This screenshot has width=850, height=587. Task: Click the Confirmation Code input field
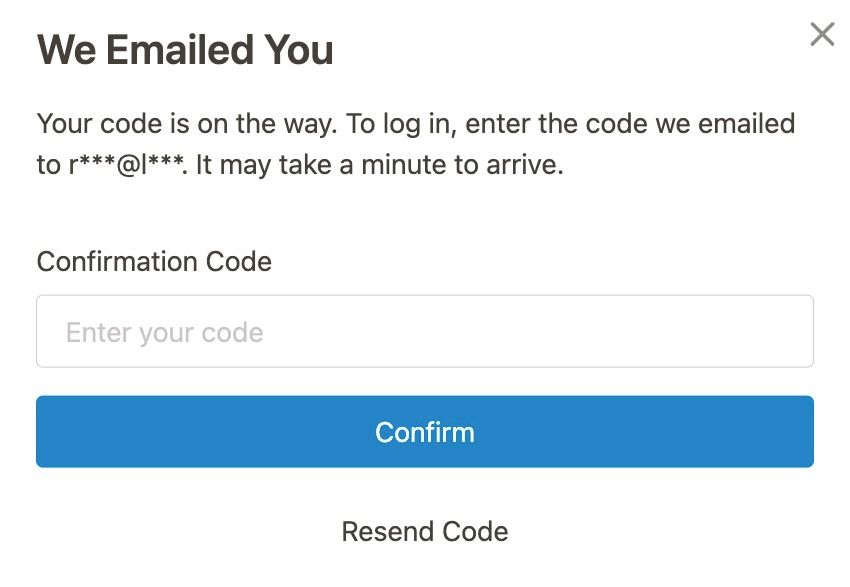click(424, 331)
